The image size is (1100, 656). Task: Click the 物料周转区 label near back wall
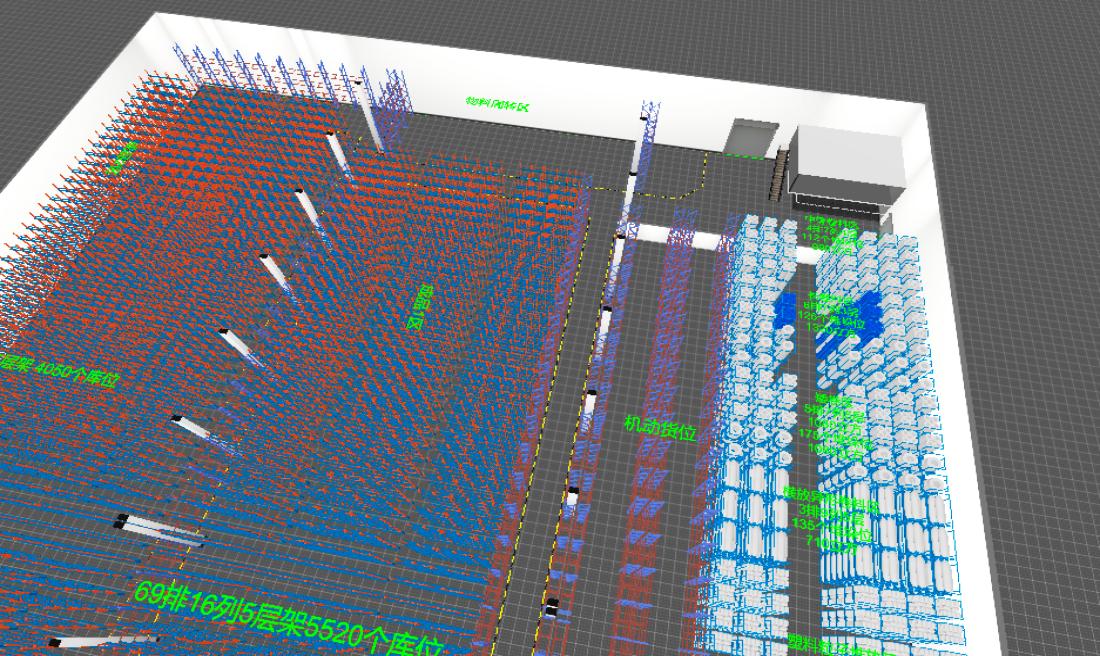497,103
